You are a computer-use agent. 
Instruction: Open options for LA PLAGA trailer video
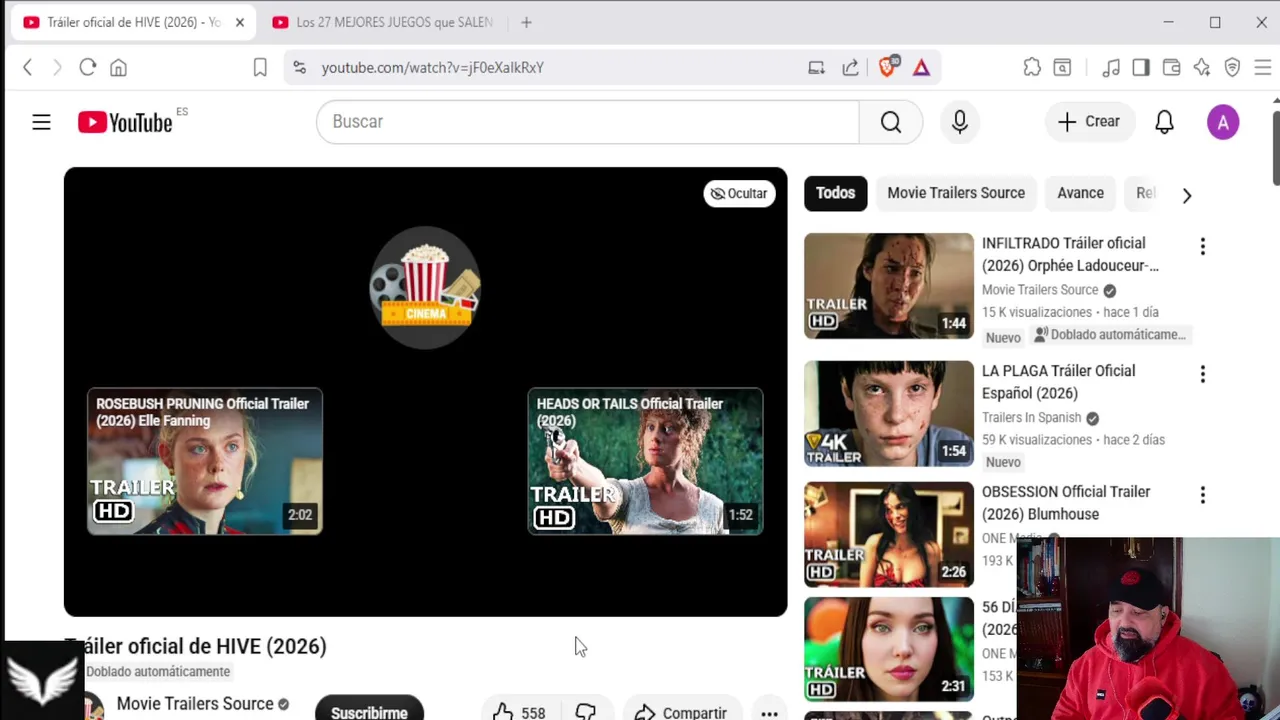point(1202,374)
